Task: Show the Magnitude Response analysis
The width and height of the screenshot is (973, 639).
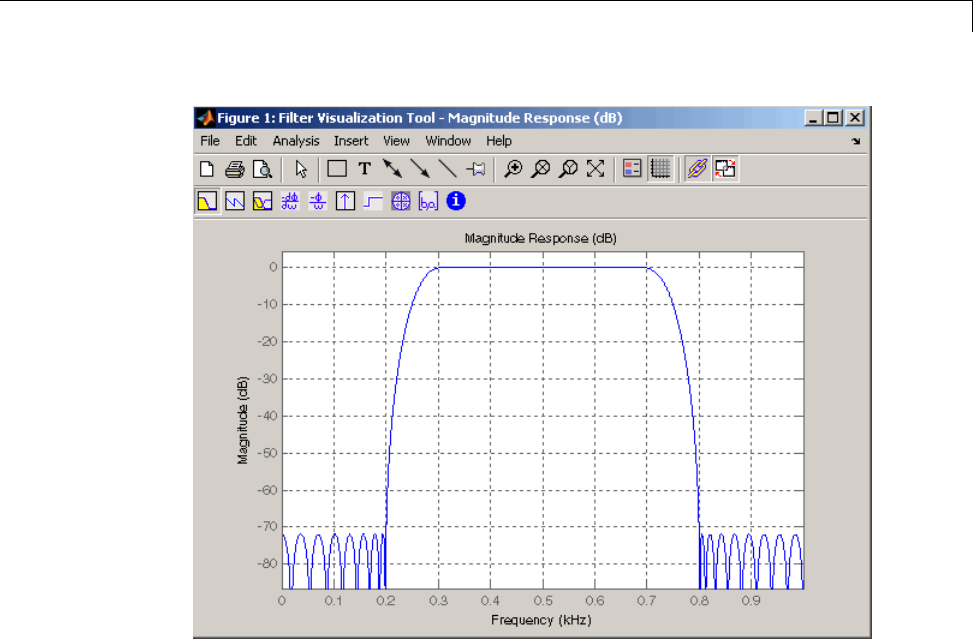Action: (x=207, y=201)
